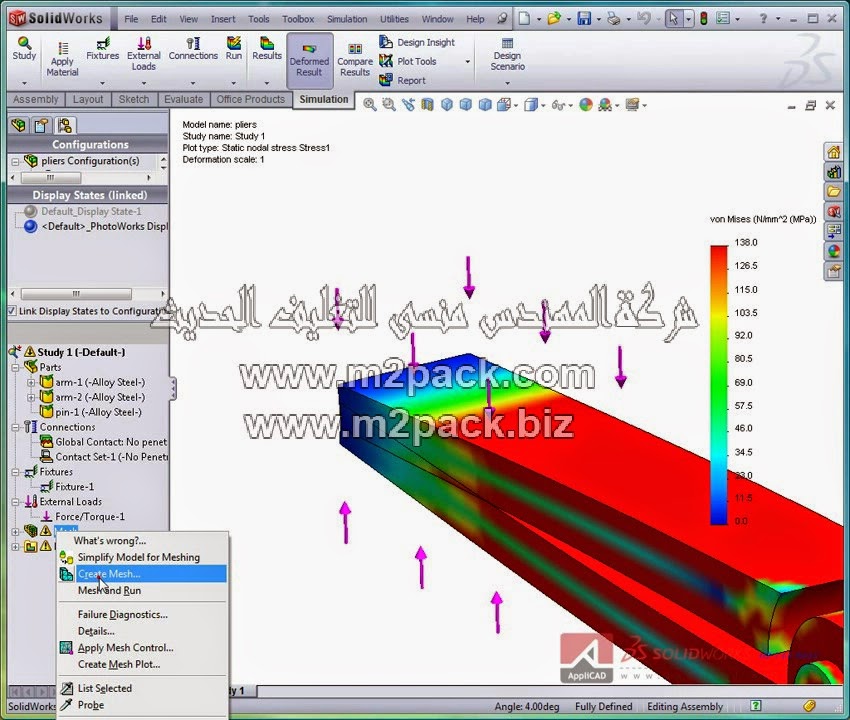Viewport: 850px width, 720px height.
Task: Select <Default>_PhotoWorks Display state
Action: [105, 226]
